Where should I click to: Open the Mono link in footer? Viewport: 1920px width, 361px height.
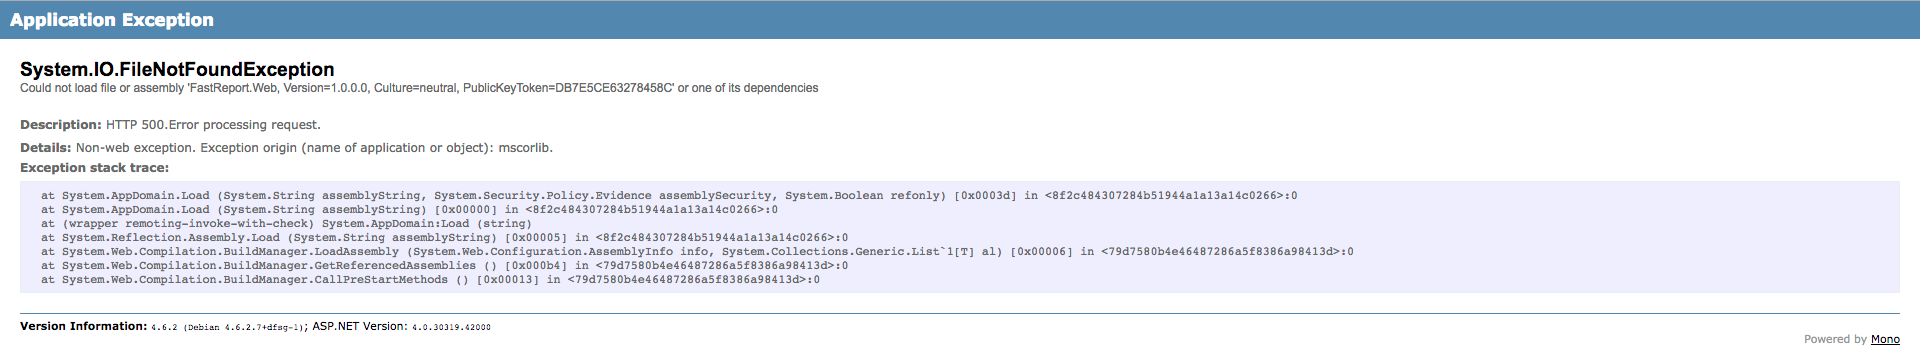click(1885, 340)
